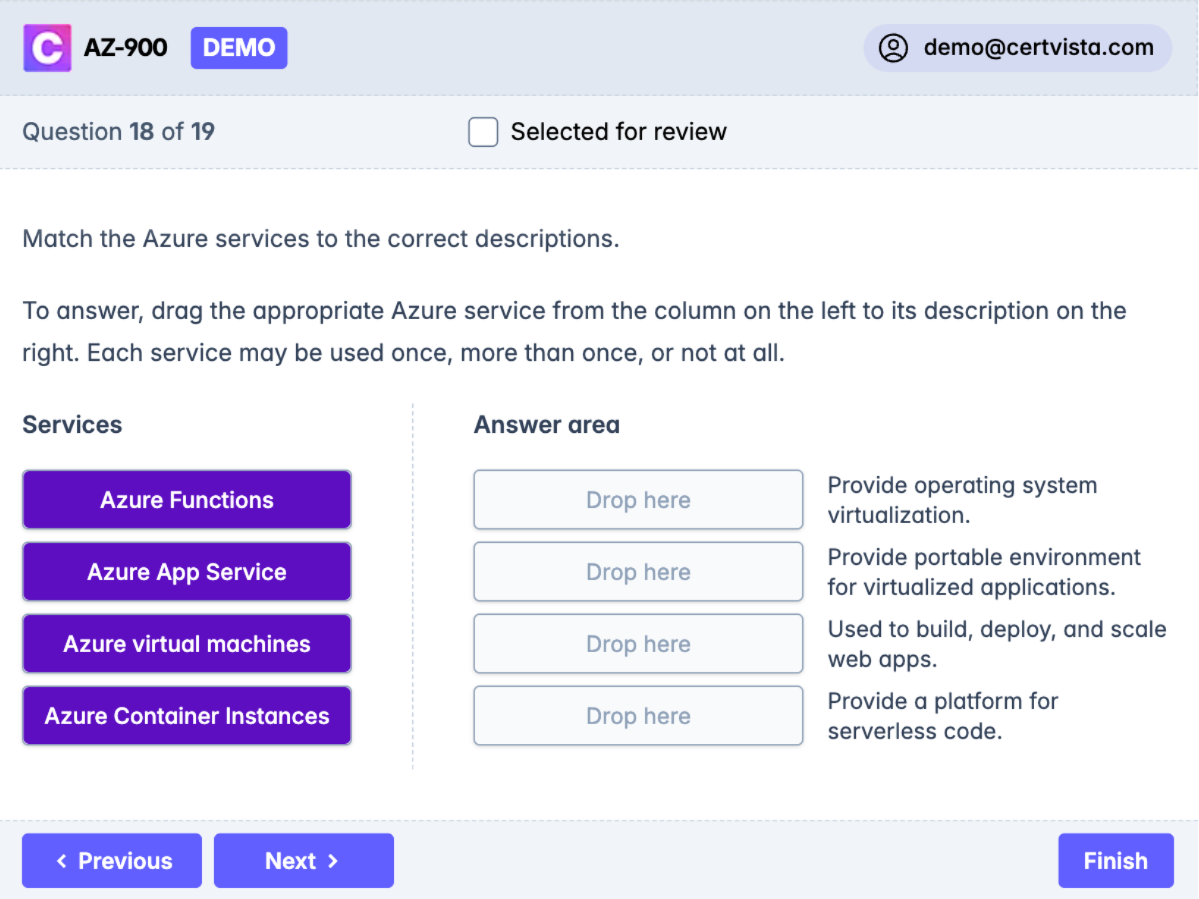The width and height of the screenshot is (1199, 899).
Task: Click the Answer area heading
Action: coord(546,424)
